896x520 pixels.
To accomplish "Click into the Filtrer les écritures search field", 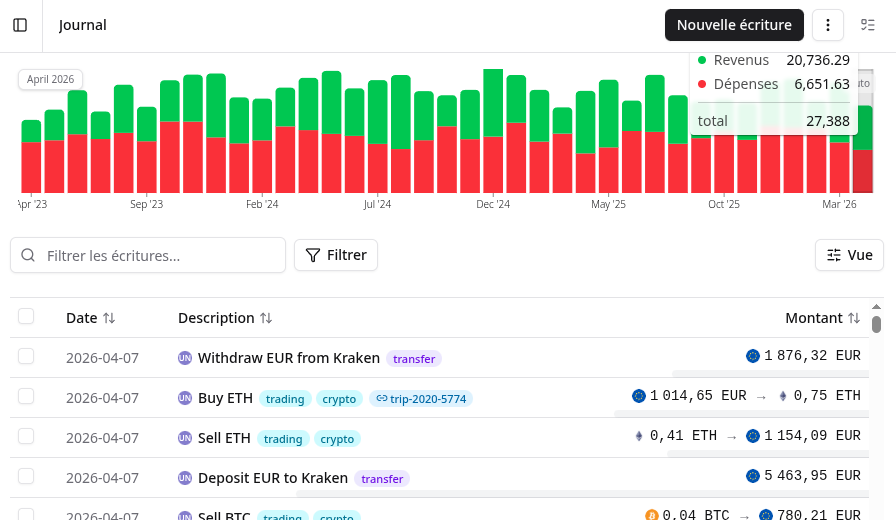I will click(160, 255).
